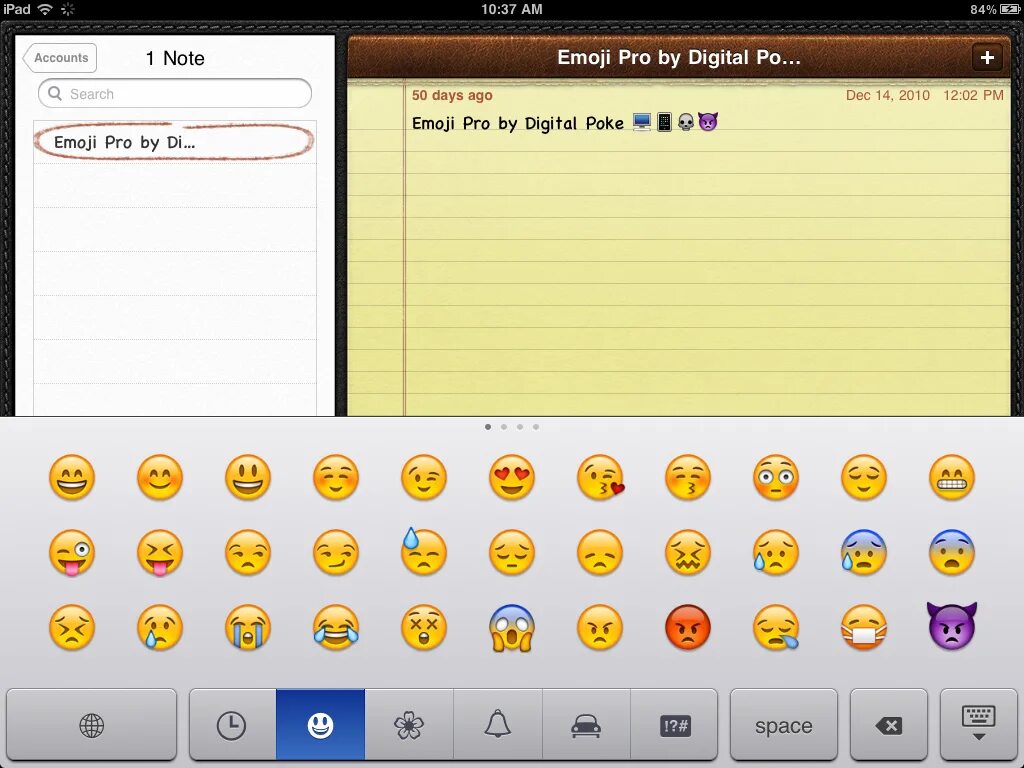Tap the dizzy X-eyes face emoji
This screenshot has height=768, width=1024.
point(424,628)
